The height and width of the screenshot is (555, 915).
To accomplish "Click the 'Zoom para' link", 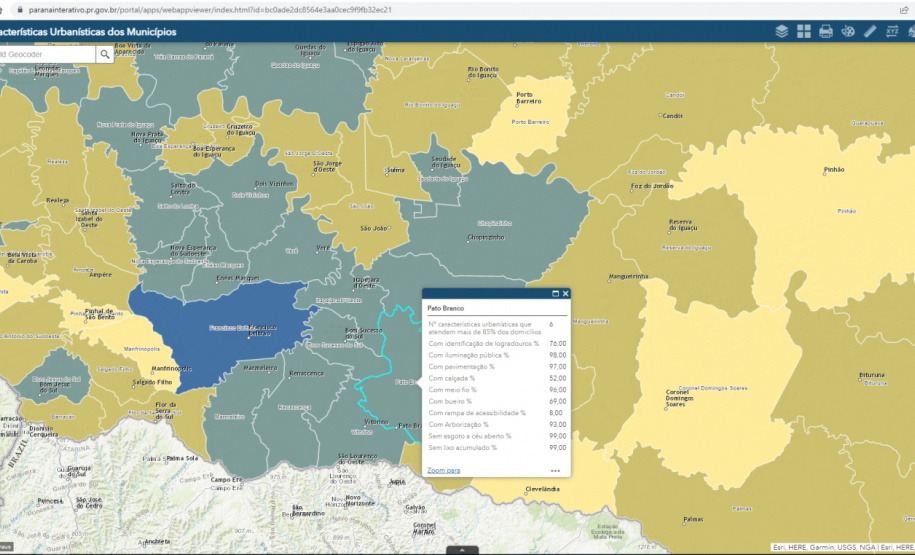I will point(444,470).
